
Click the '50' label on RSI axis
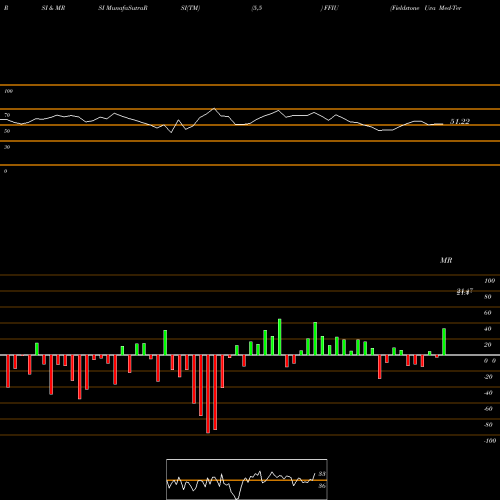click(x=7, y=131)
